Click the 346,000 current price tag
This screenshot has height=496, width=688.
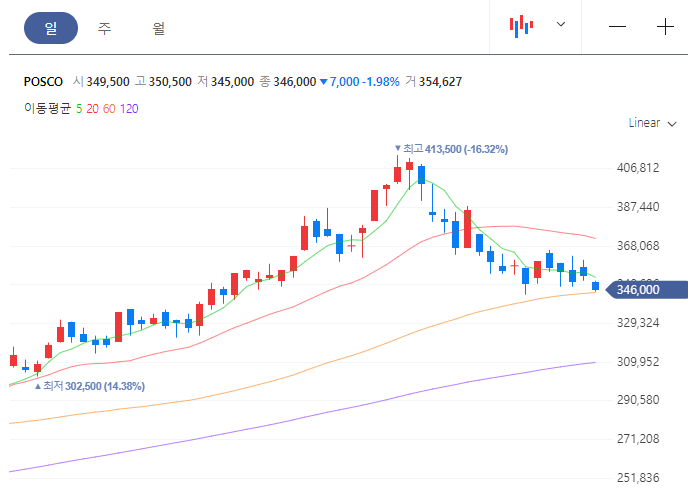coord(646,290)
